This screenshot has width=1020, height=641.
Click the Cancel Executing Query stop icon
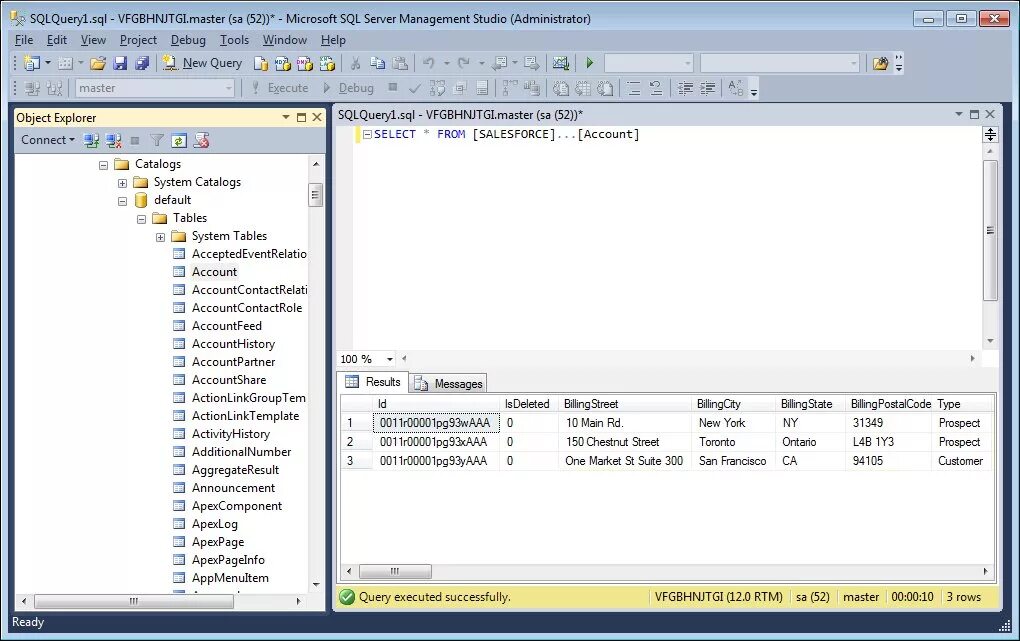pos(392,87)
